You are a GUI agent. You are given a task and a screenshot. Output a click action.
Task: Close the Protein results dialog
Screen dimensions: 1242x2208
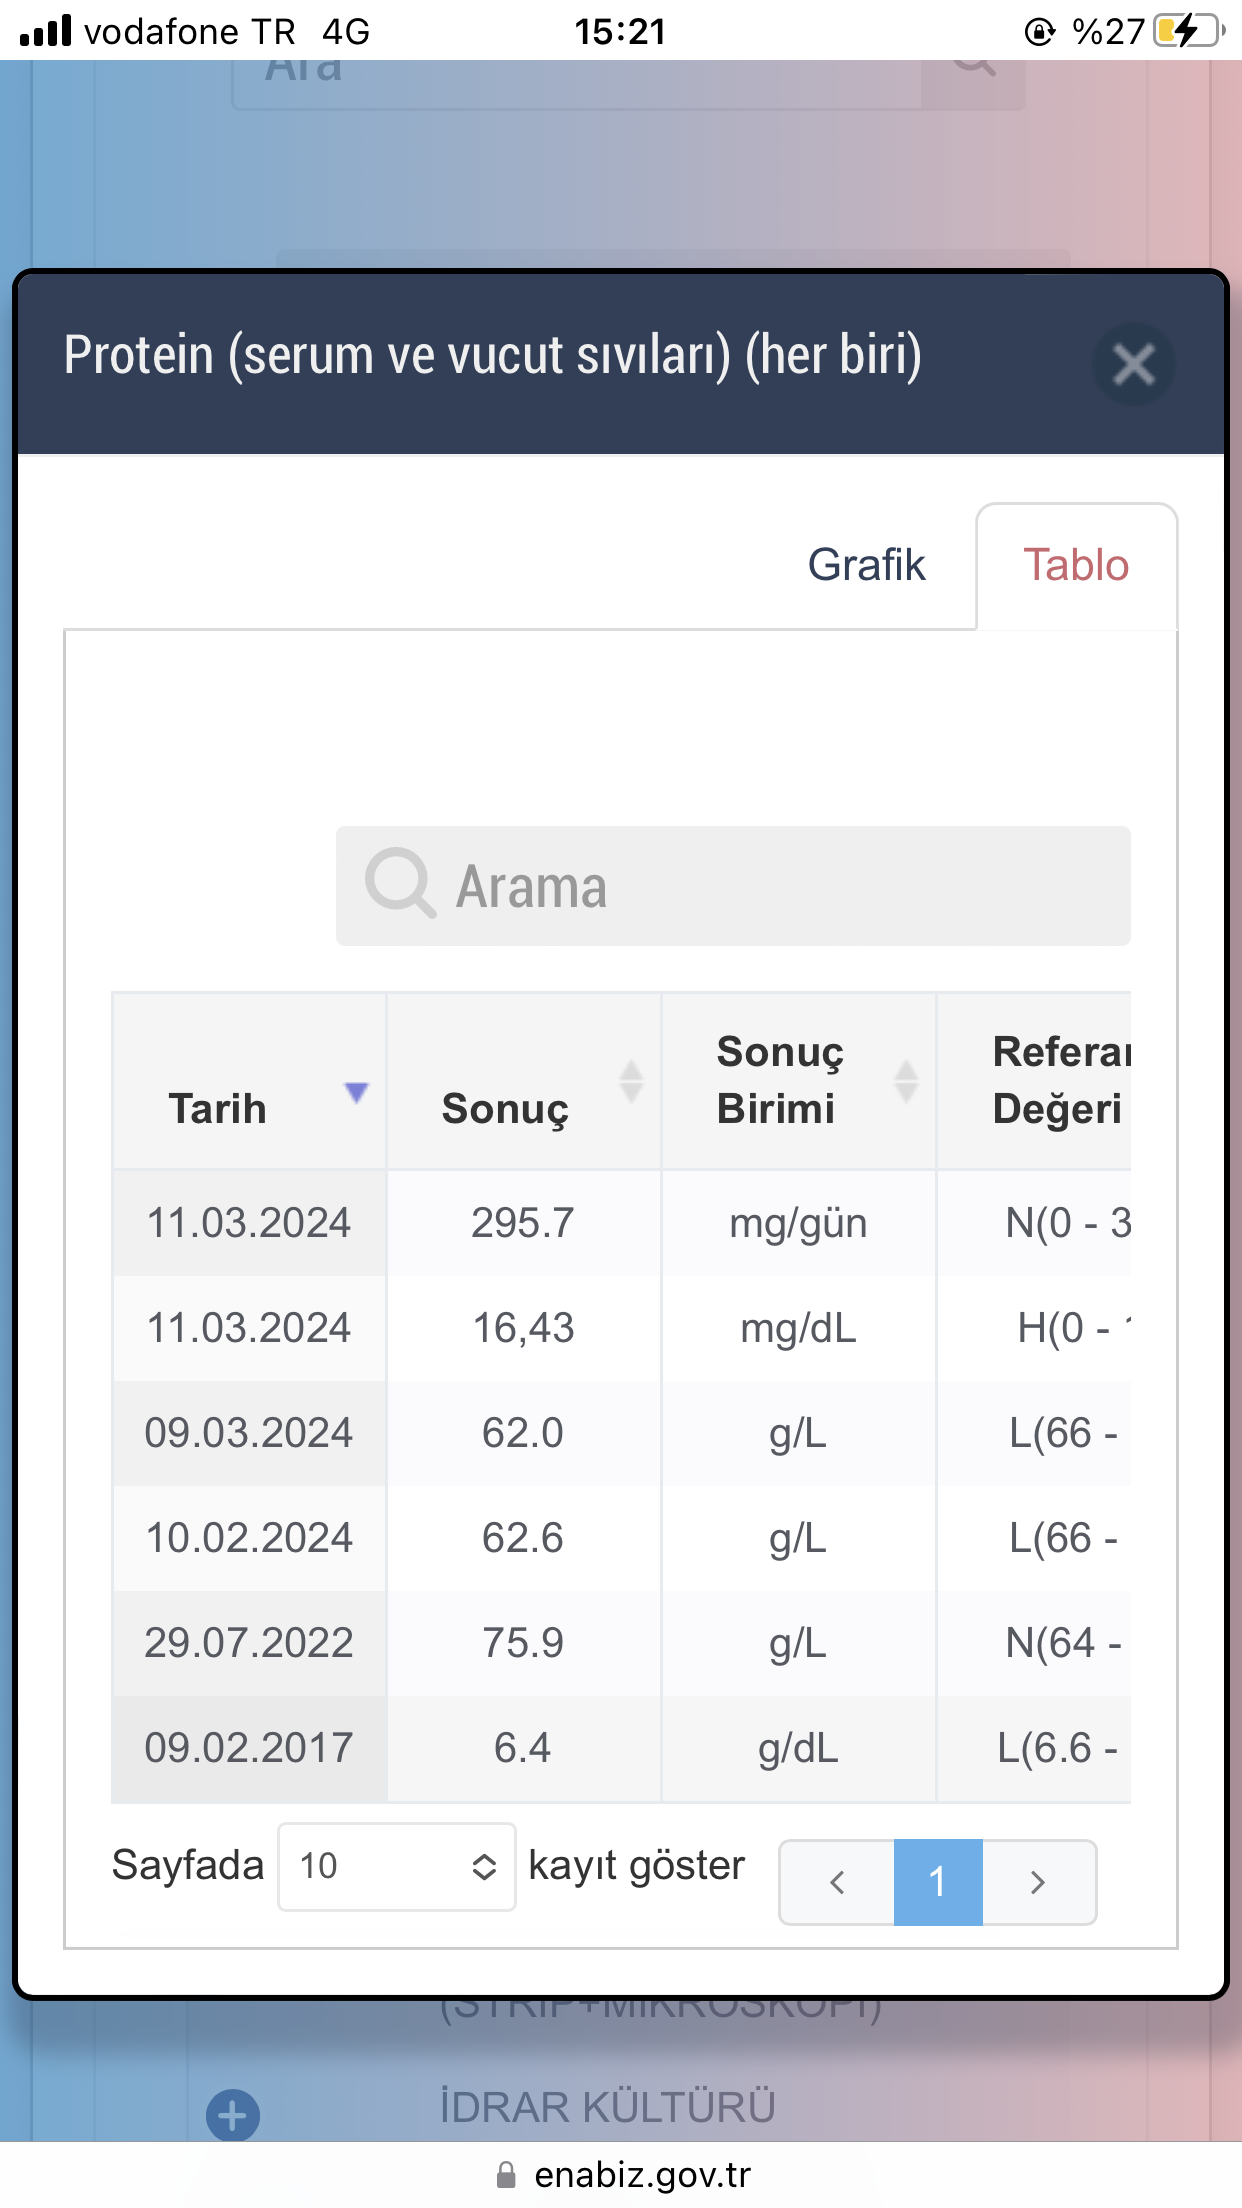pyautogui.click(x=1133, y=364)
